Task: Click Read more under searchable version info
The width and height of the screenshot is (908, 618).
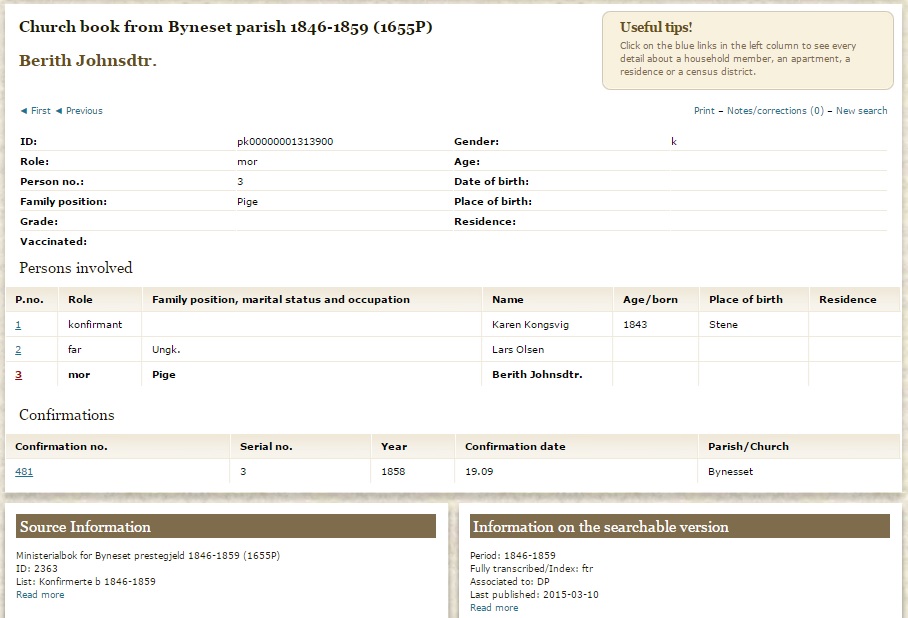Action: (x=494, y=608)
